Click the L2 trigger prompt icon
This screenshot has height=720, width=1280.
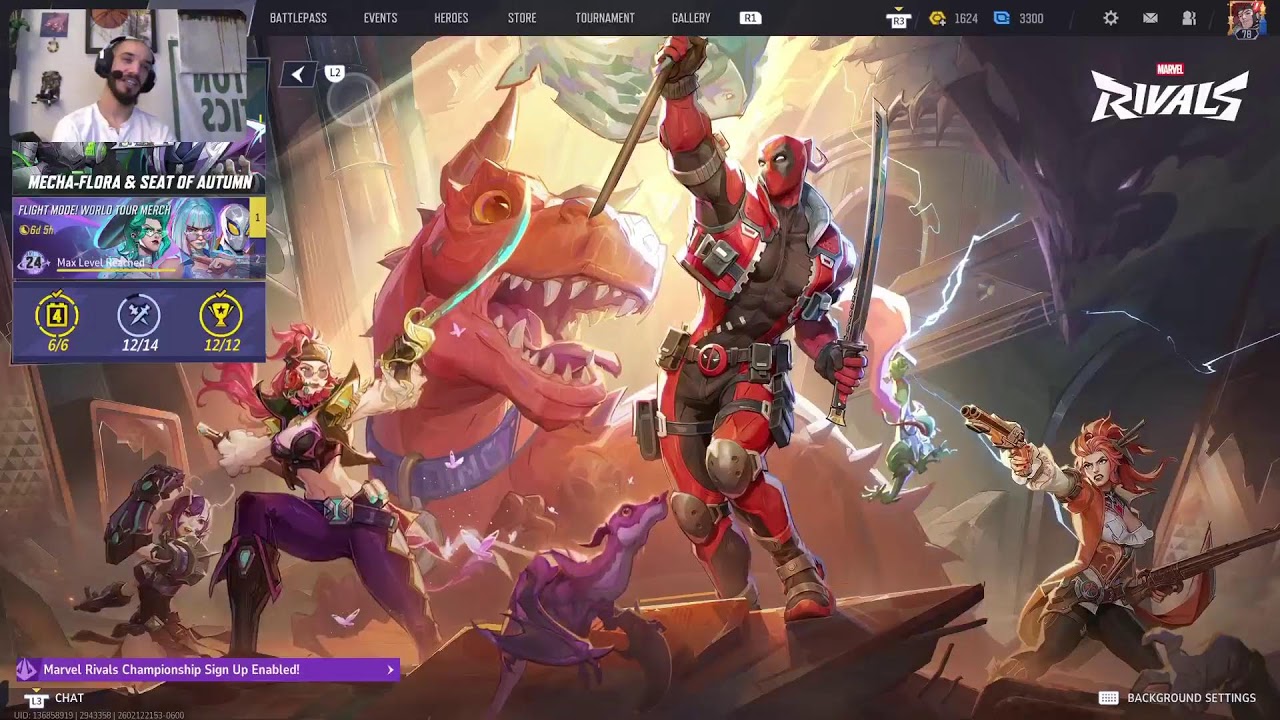click(x=335, y=73)
